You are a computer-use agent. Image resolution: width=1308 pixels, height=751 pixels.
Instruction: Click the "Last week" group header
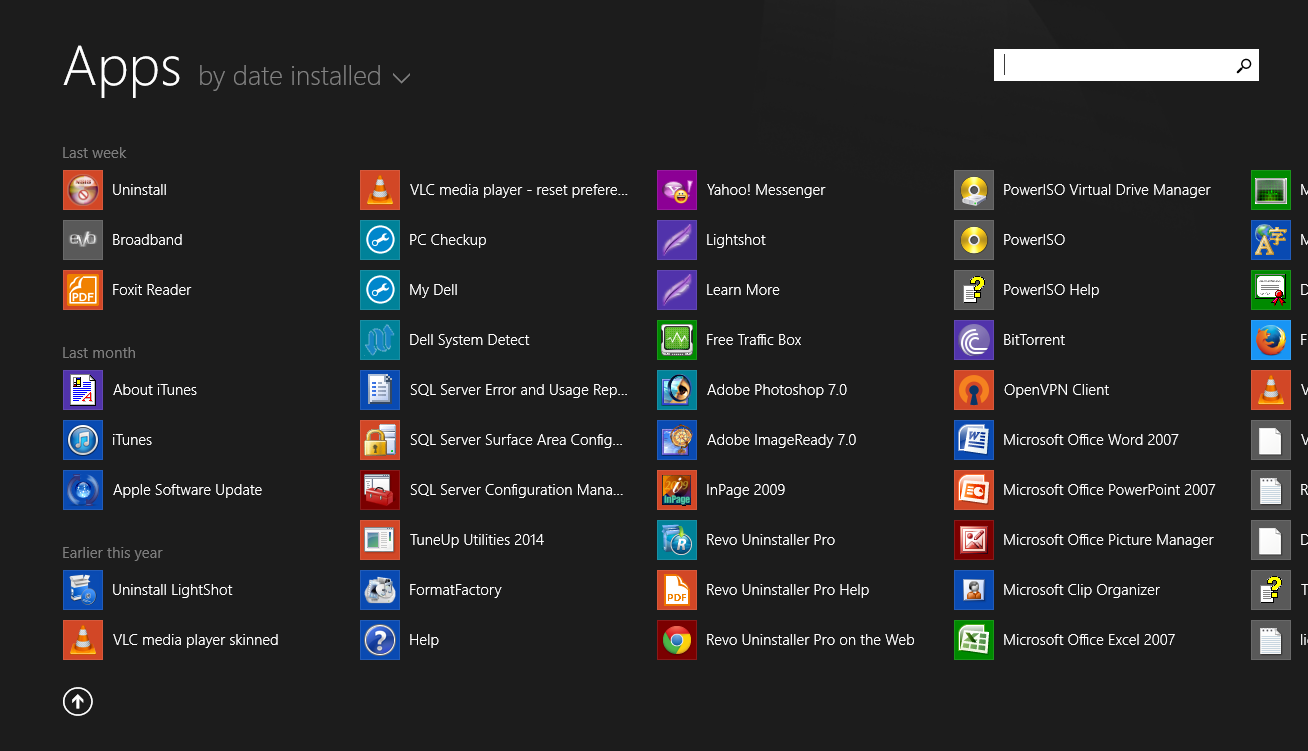94,153
